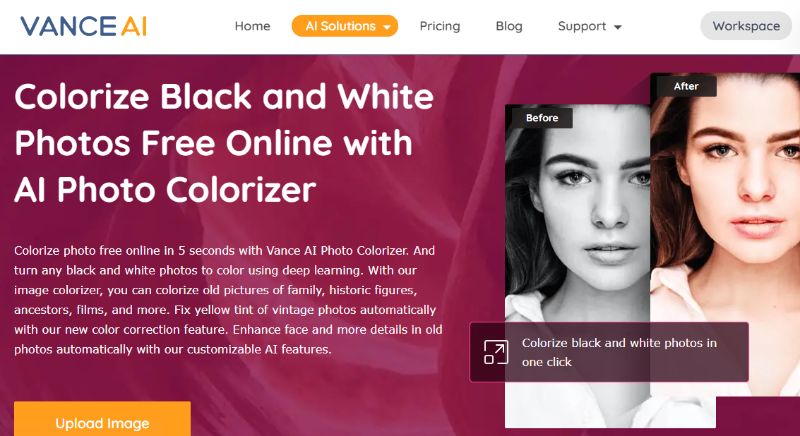
Task: Go to the Pricing page
Action: (440, 26)
